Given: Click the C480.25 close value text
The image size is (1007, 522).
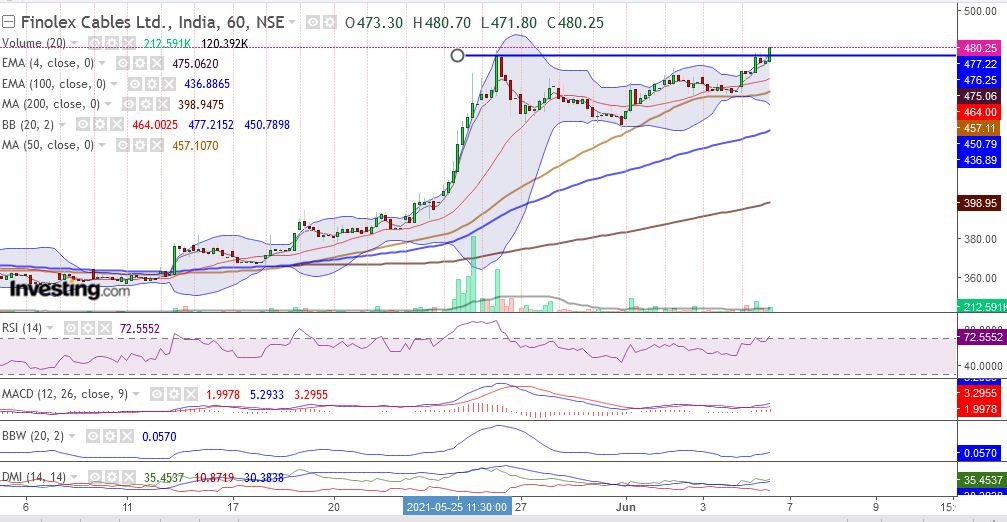Looking at the screenshot, I should (575, 23).
